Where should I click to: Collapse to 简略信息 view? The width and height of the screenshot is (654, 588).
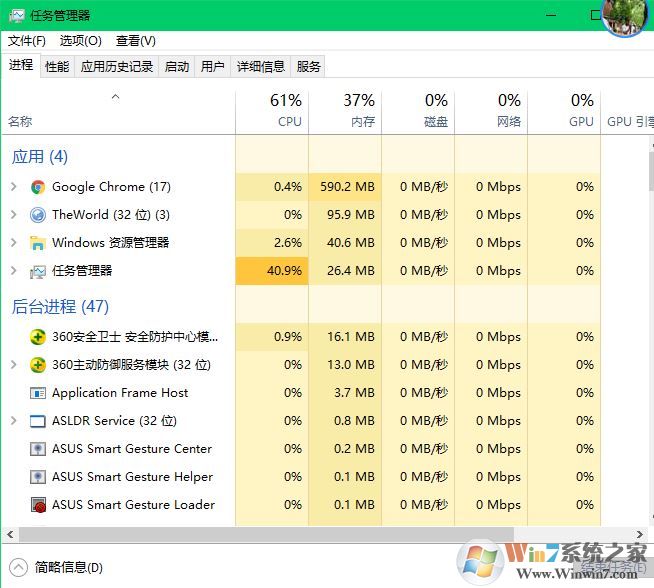point(58,567)
